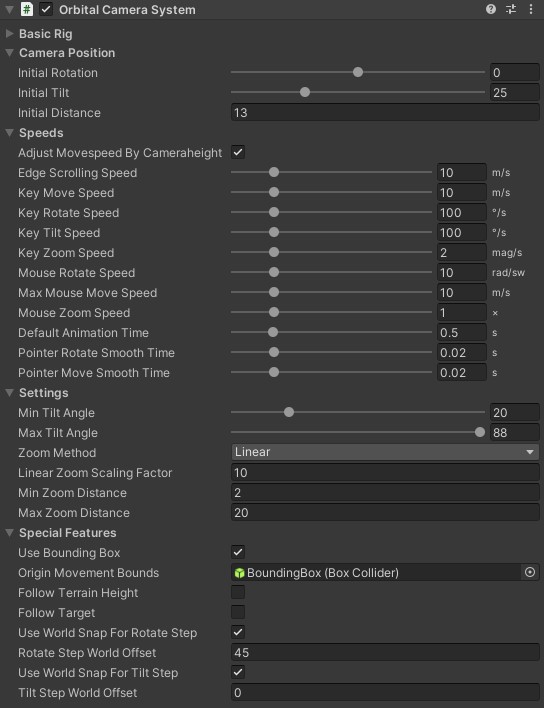Toggle Use World Snap For Rotate Step
The image size is (544, 708).
[x=238, y=632]
